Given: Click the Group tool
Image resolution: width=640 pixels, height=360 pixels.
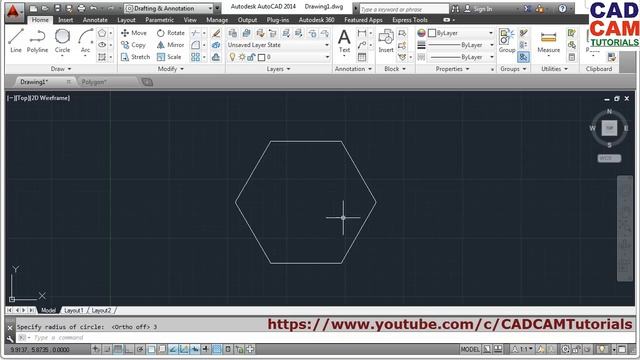Looking at the screenshot, I should click(507, 41).
